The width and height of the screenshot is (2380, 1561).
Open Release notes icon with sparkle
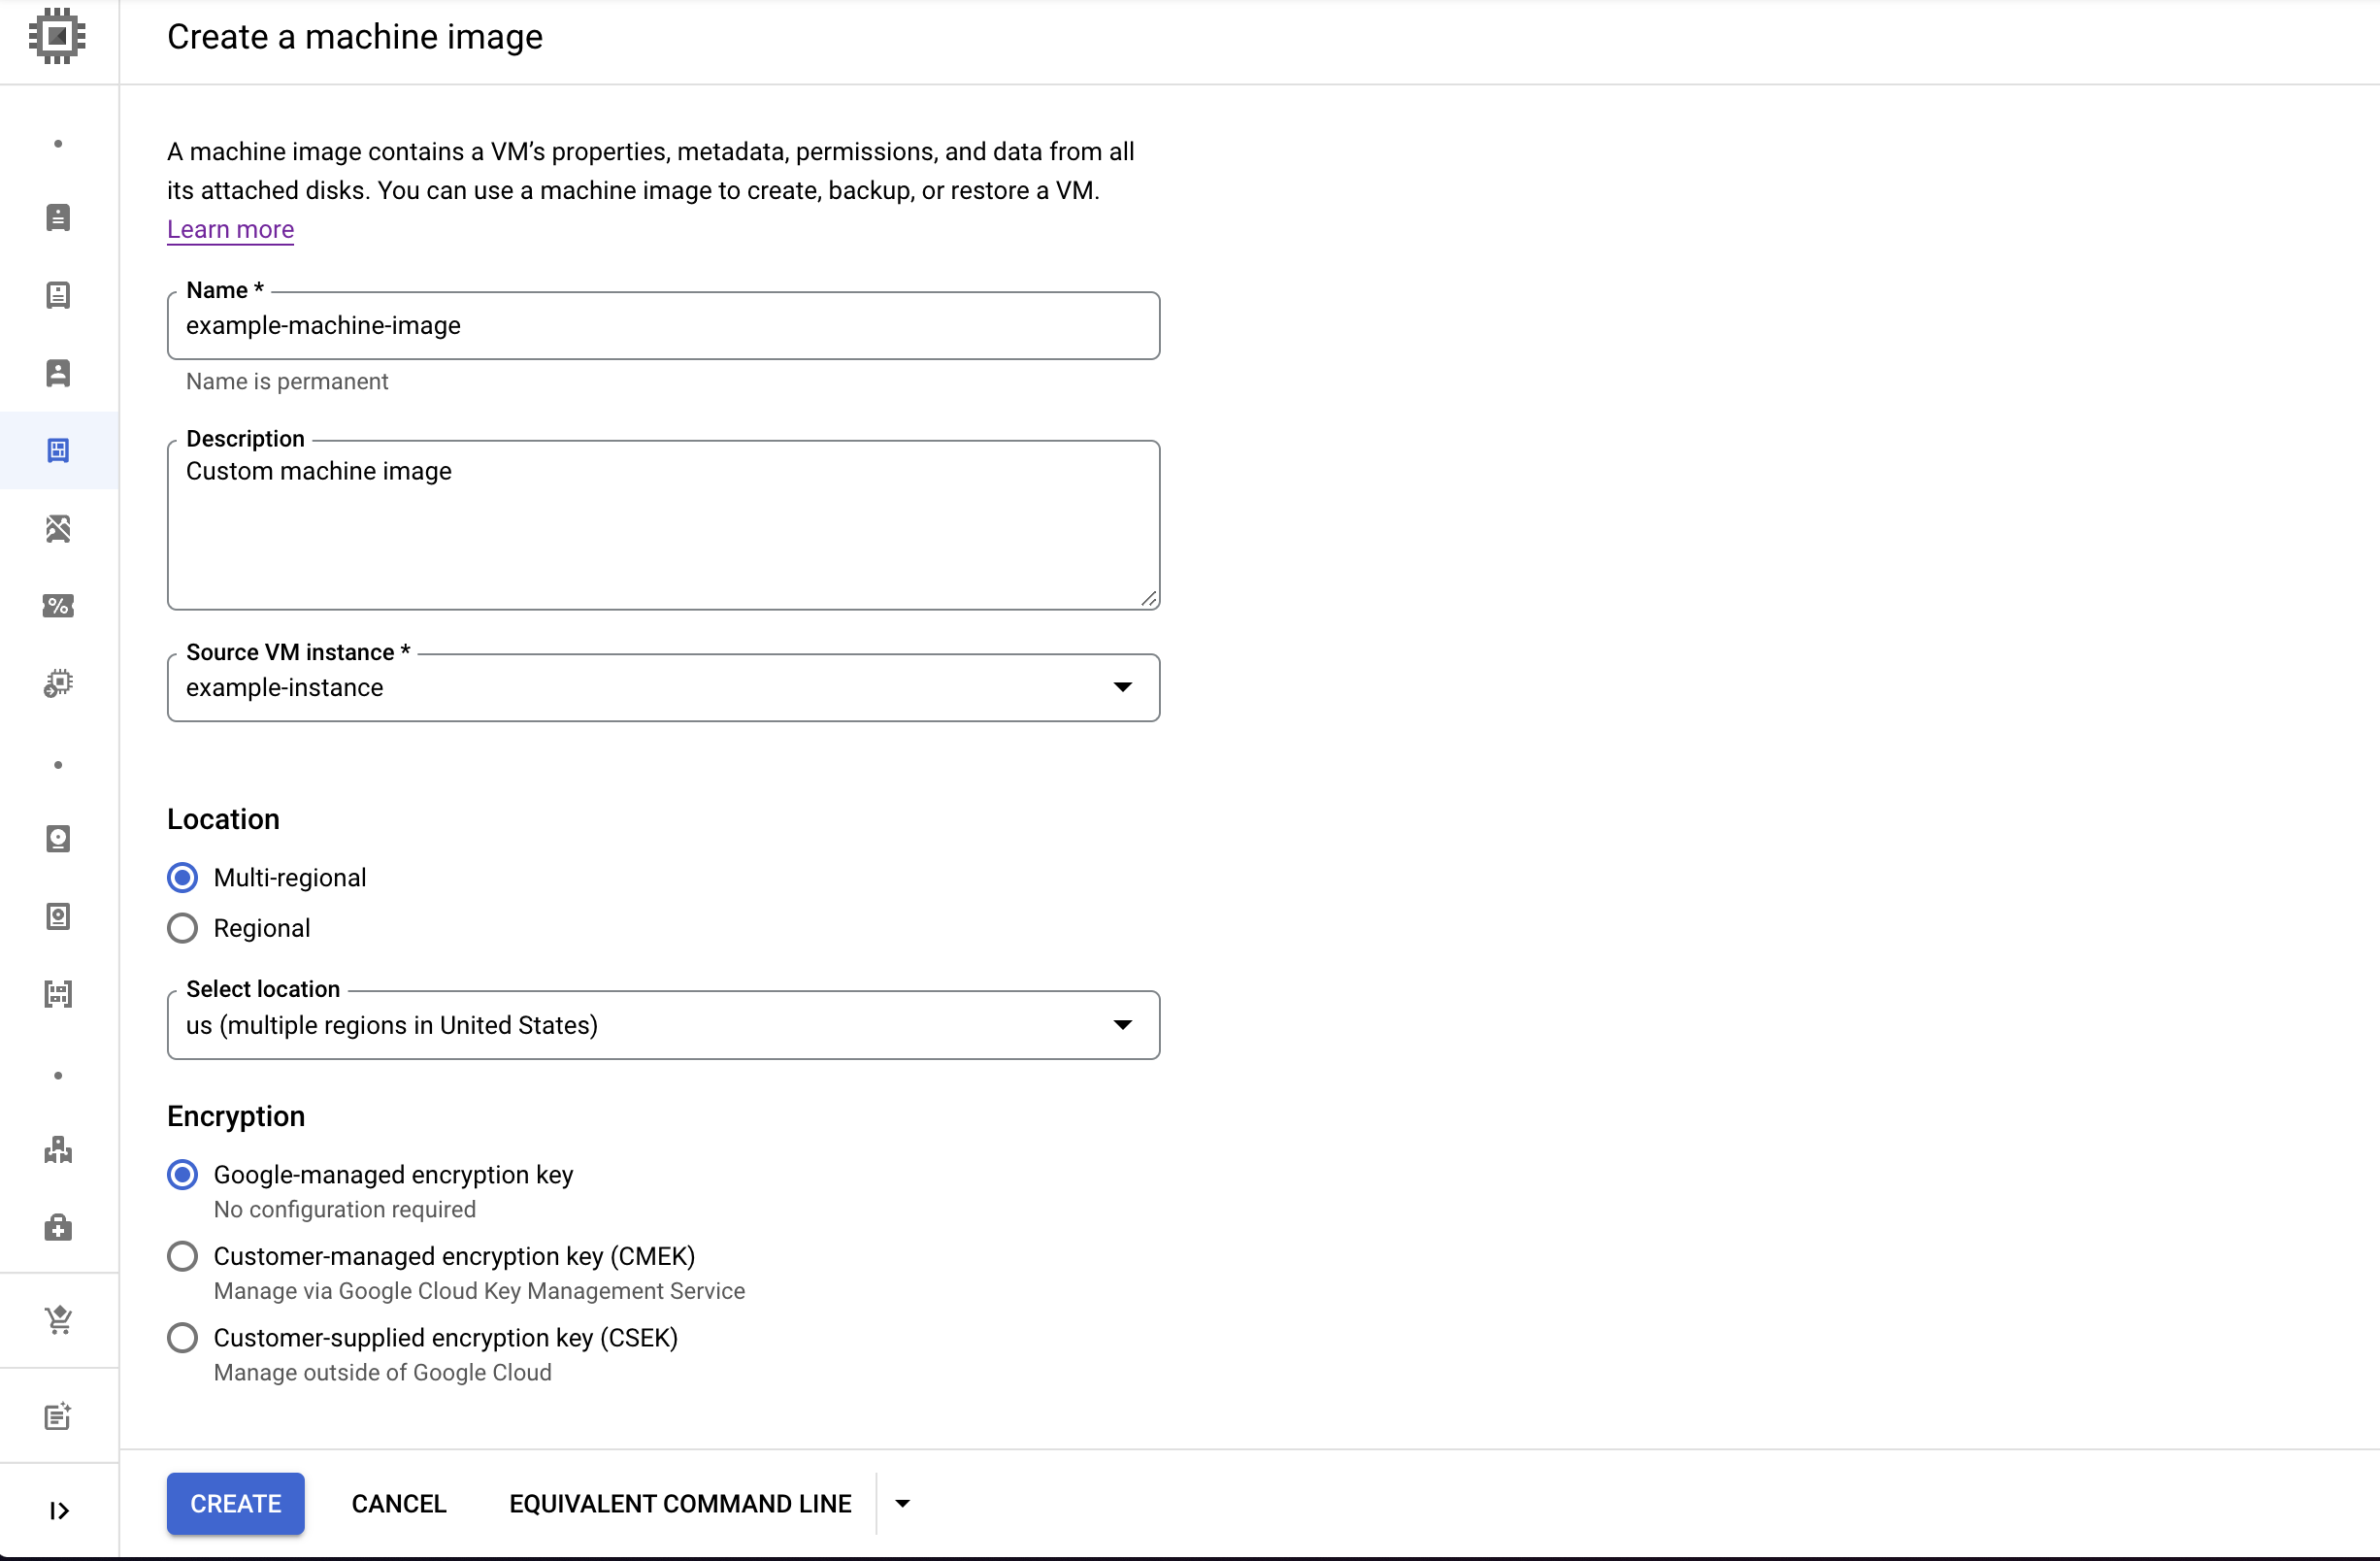58,1416
